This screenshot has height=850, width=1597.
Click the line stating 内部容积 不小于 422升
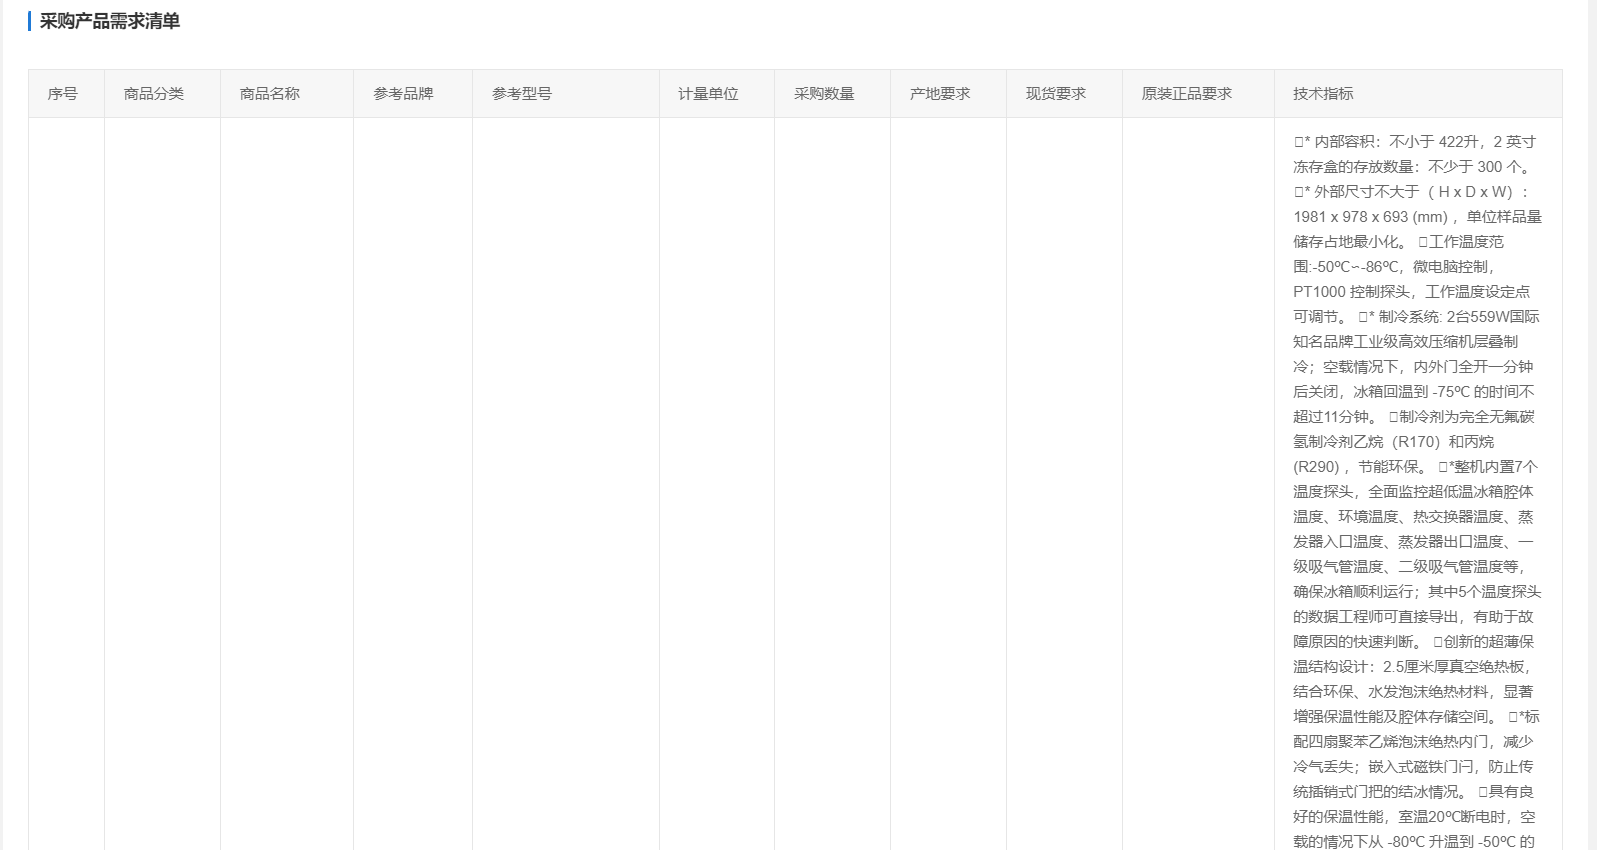1414,142
